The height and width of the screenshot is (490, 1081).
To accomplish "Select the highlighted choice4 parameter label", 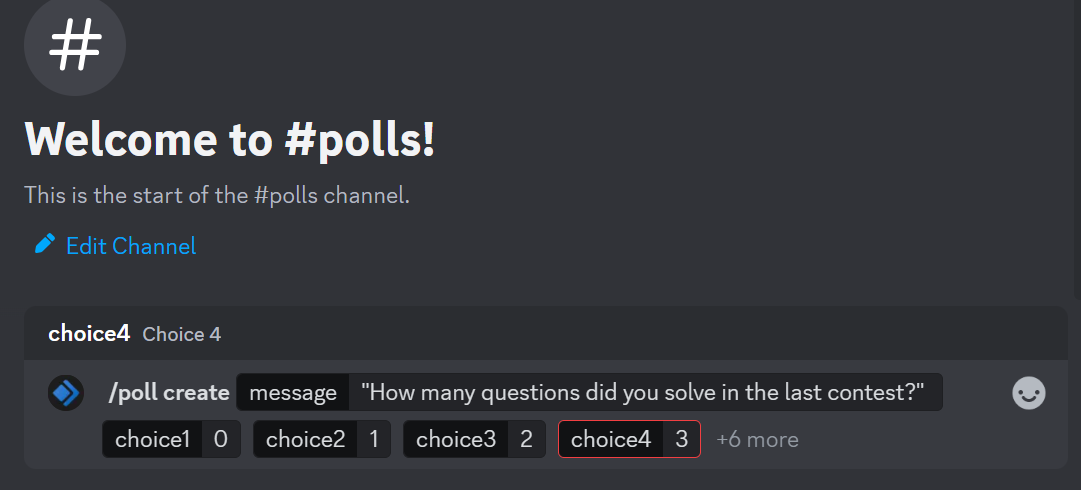I will click(x=610, y=439).
